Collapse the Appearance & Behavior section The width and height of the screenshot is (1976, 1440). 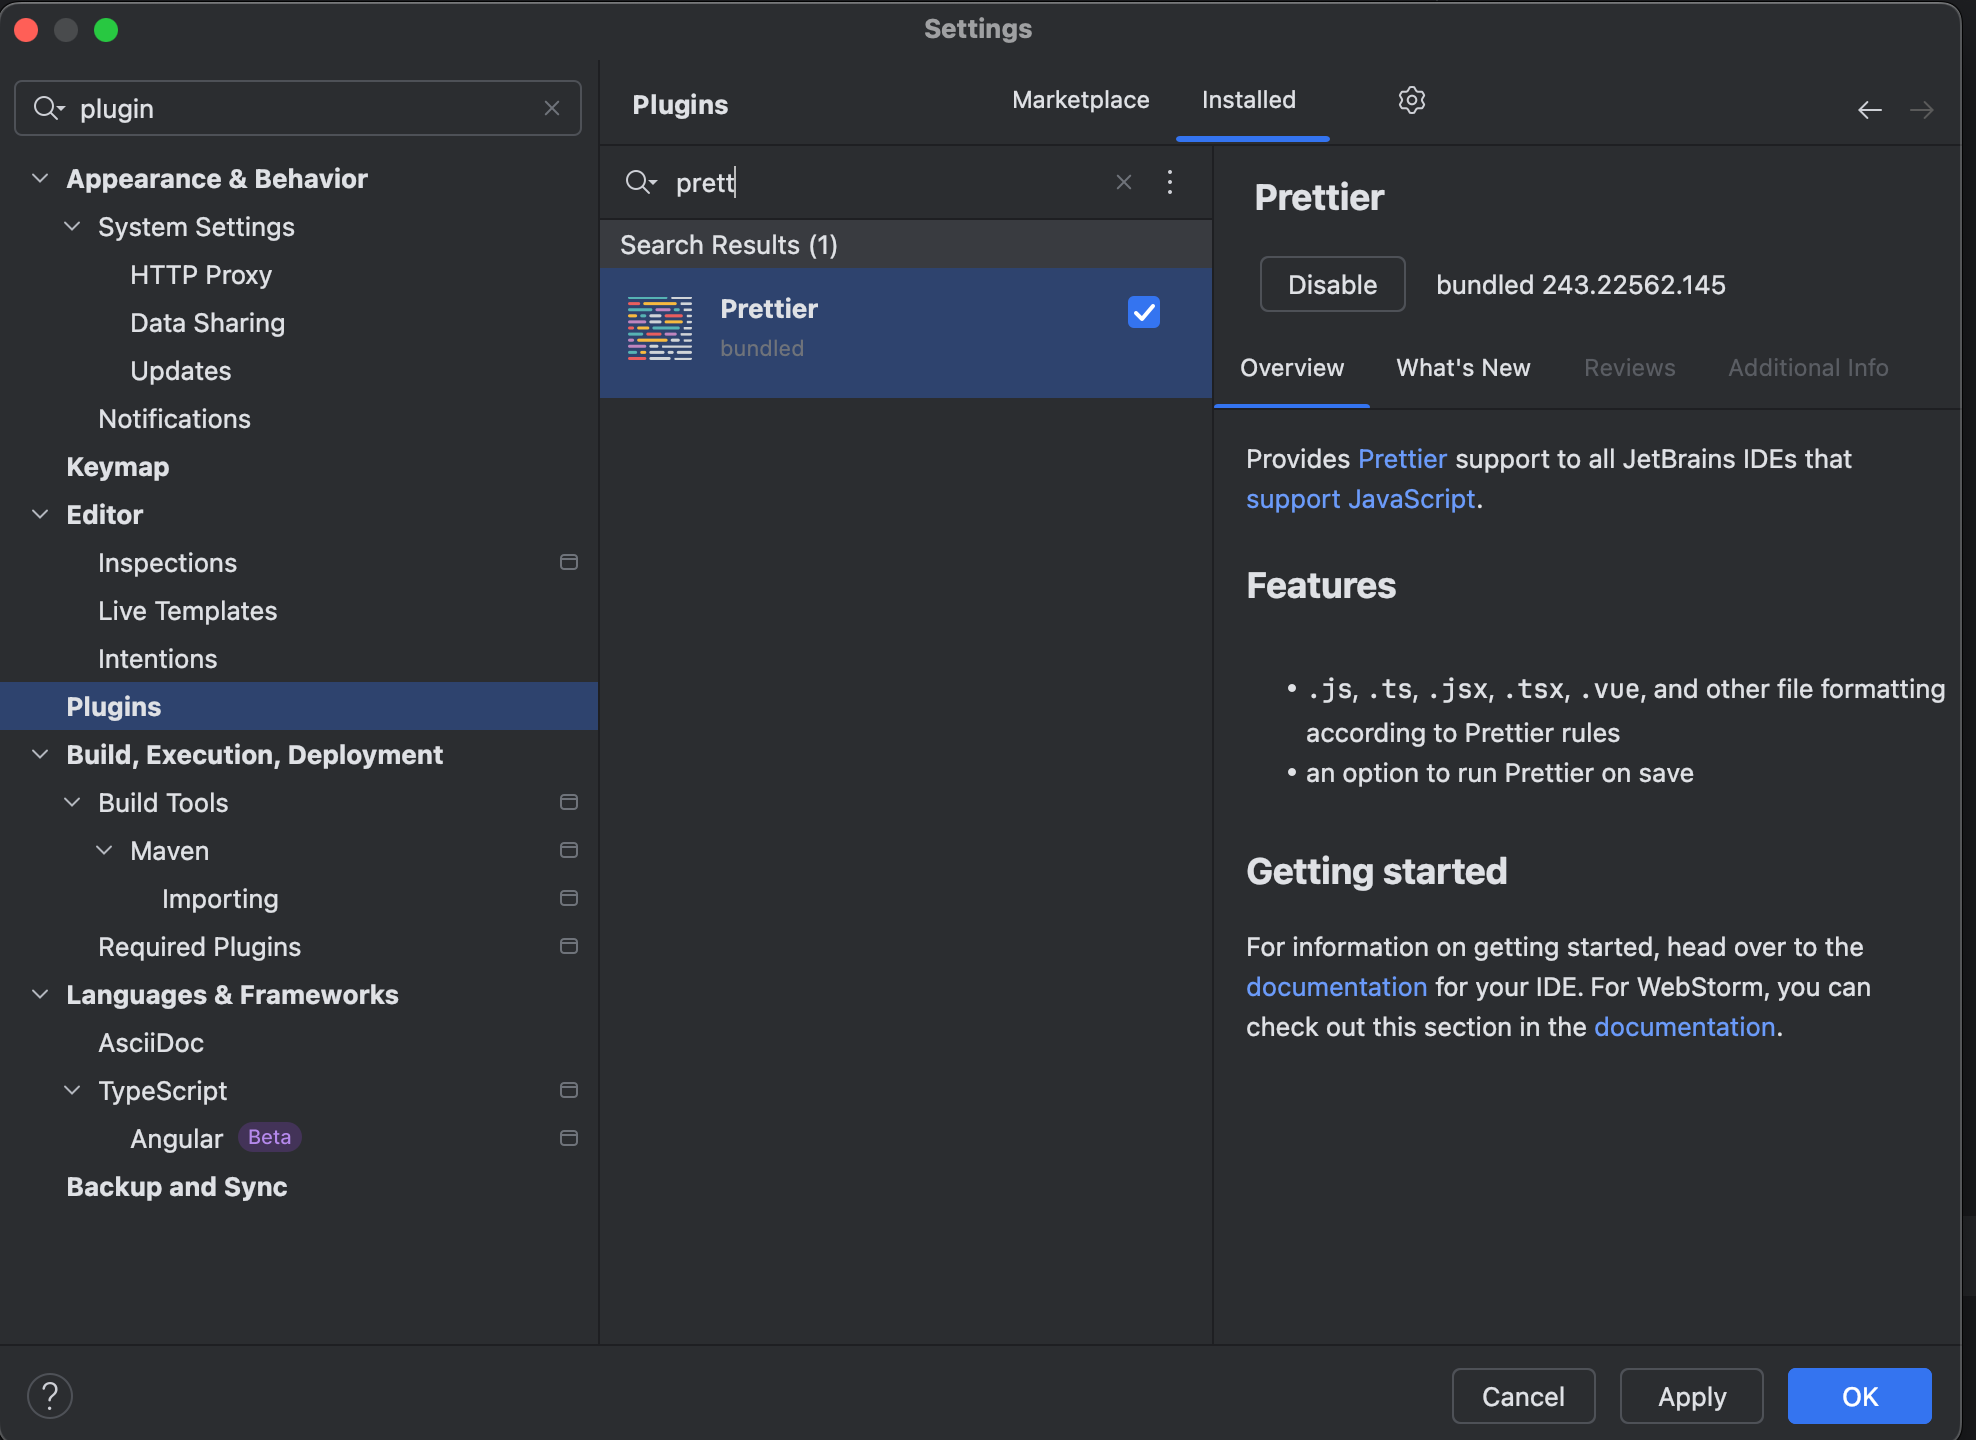[40, 179]
